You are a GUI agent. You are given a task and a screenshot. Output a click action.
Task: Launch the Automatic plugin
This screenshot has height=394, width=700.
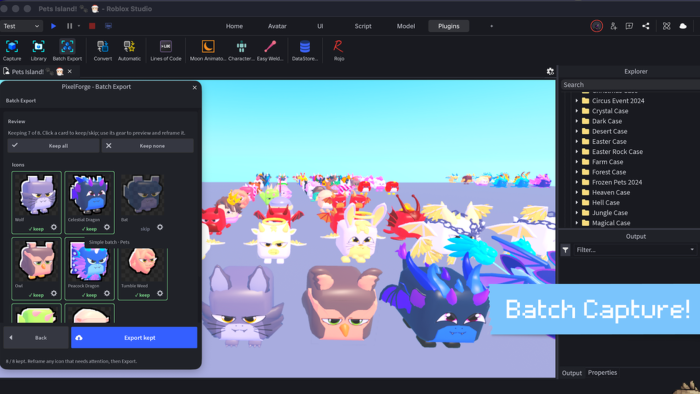129,50
